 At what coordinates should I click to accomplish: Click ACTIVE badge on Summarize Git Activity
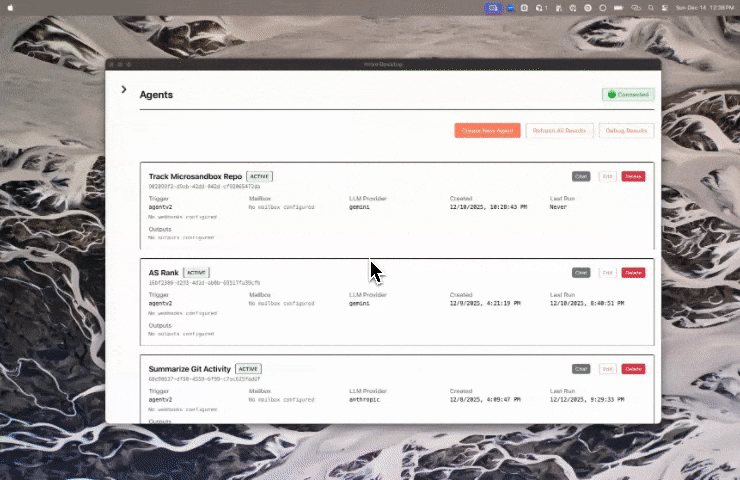pos(248,368)
